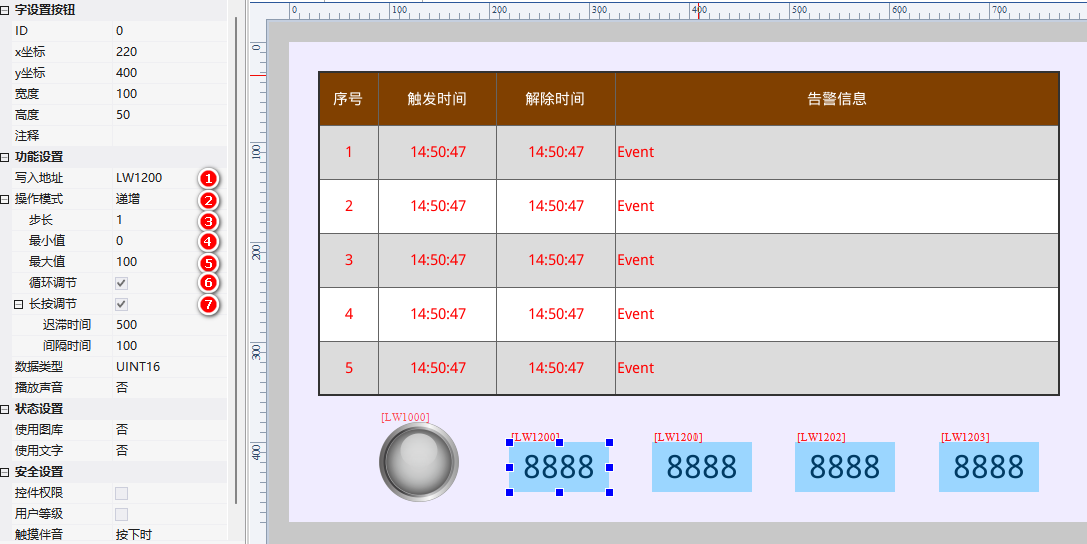Click red badge 4 next to 最小值
The width and height of the screenshot is (1087, 544).
[x=207, y=241]
